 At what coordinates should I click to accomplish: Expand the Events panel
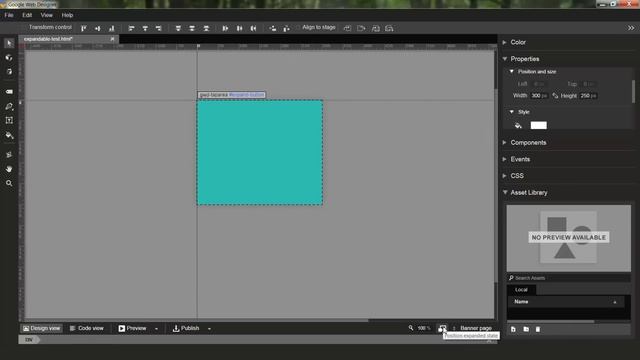pos(505,159)
